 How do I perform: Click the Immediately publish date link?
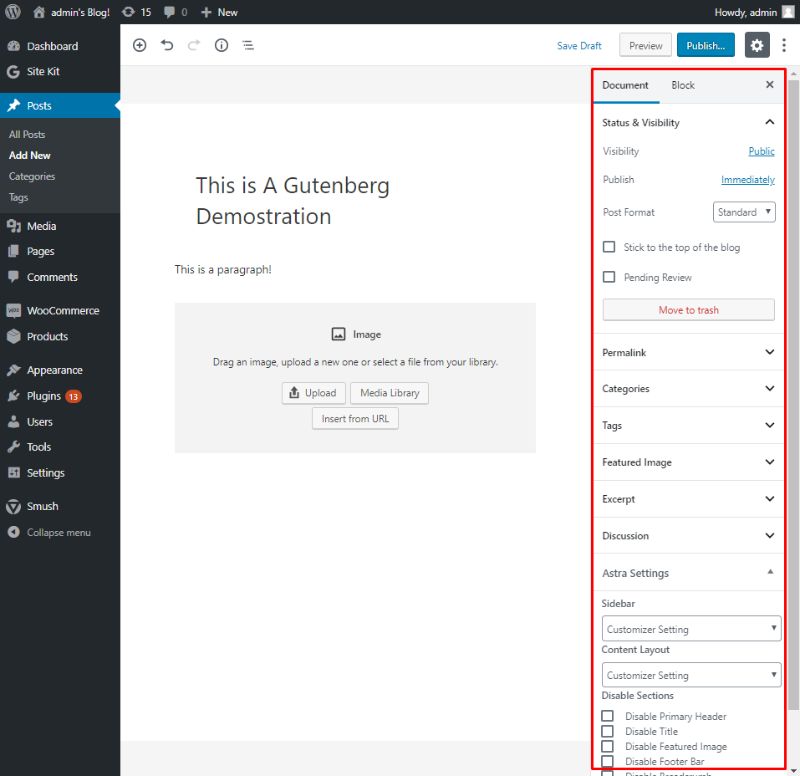point(747,180)
